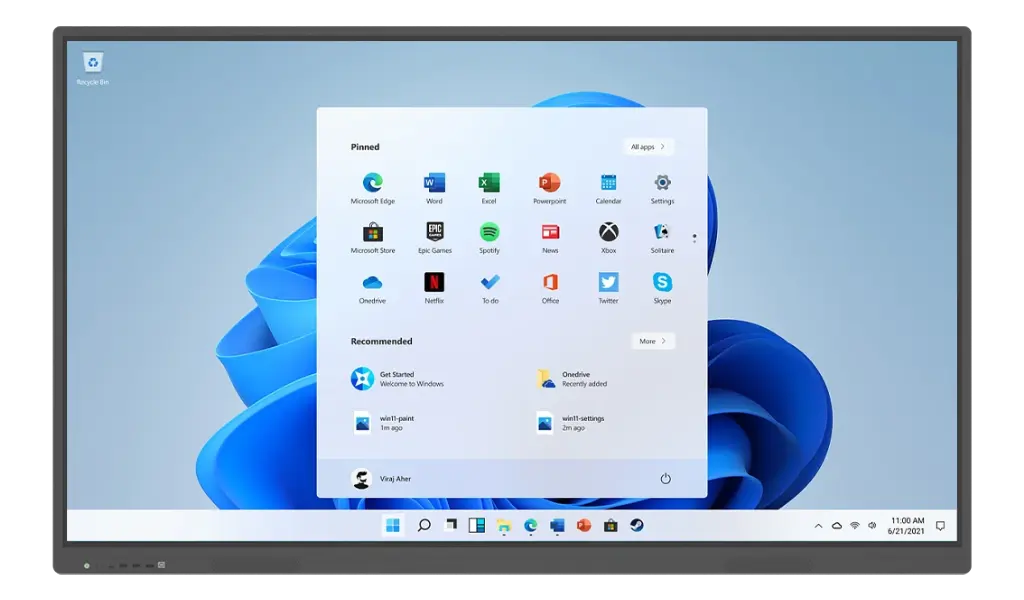Open the To do app
Image resolution: width=1024 pixels, height=600 pixels.
(x=490, y=288)
